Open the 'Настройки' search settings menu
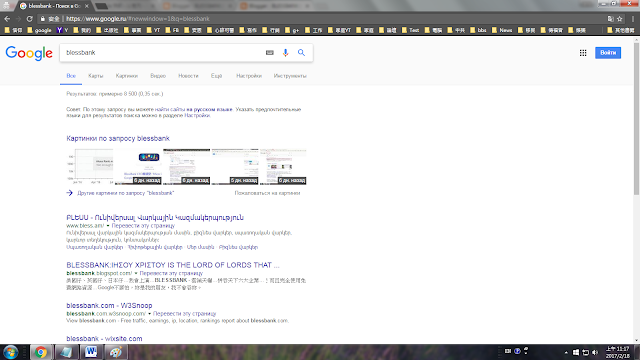The width and height of the screenshot is (640, 360). tap(249, 76)
